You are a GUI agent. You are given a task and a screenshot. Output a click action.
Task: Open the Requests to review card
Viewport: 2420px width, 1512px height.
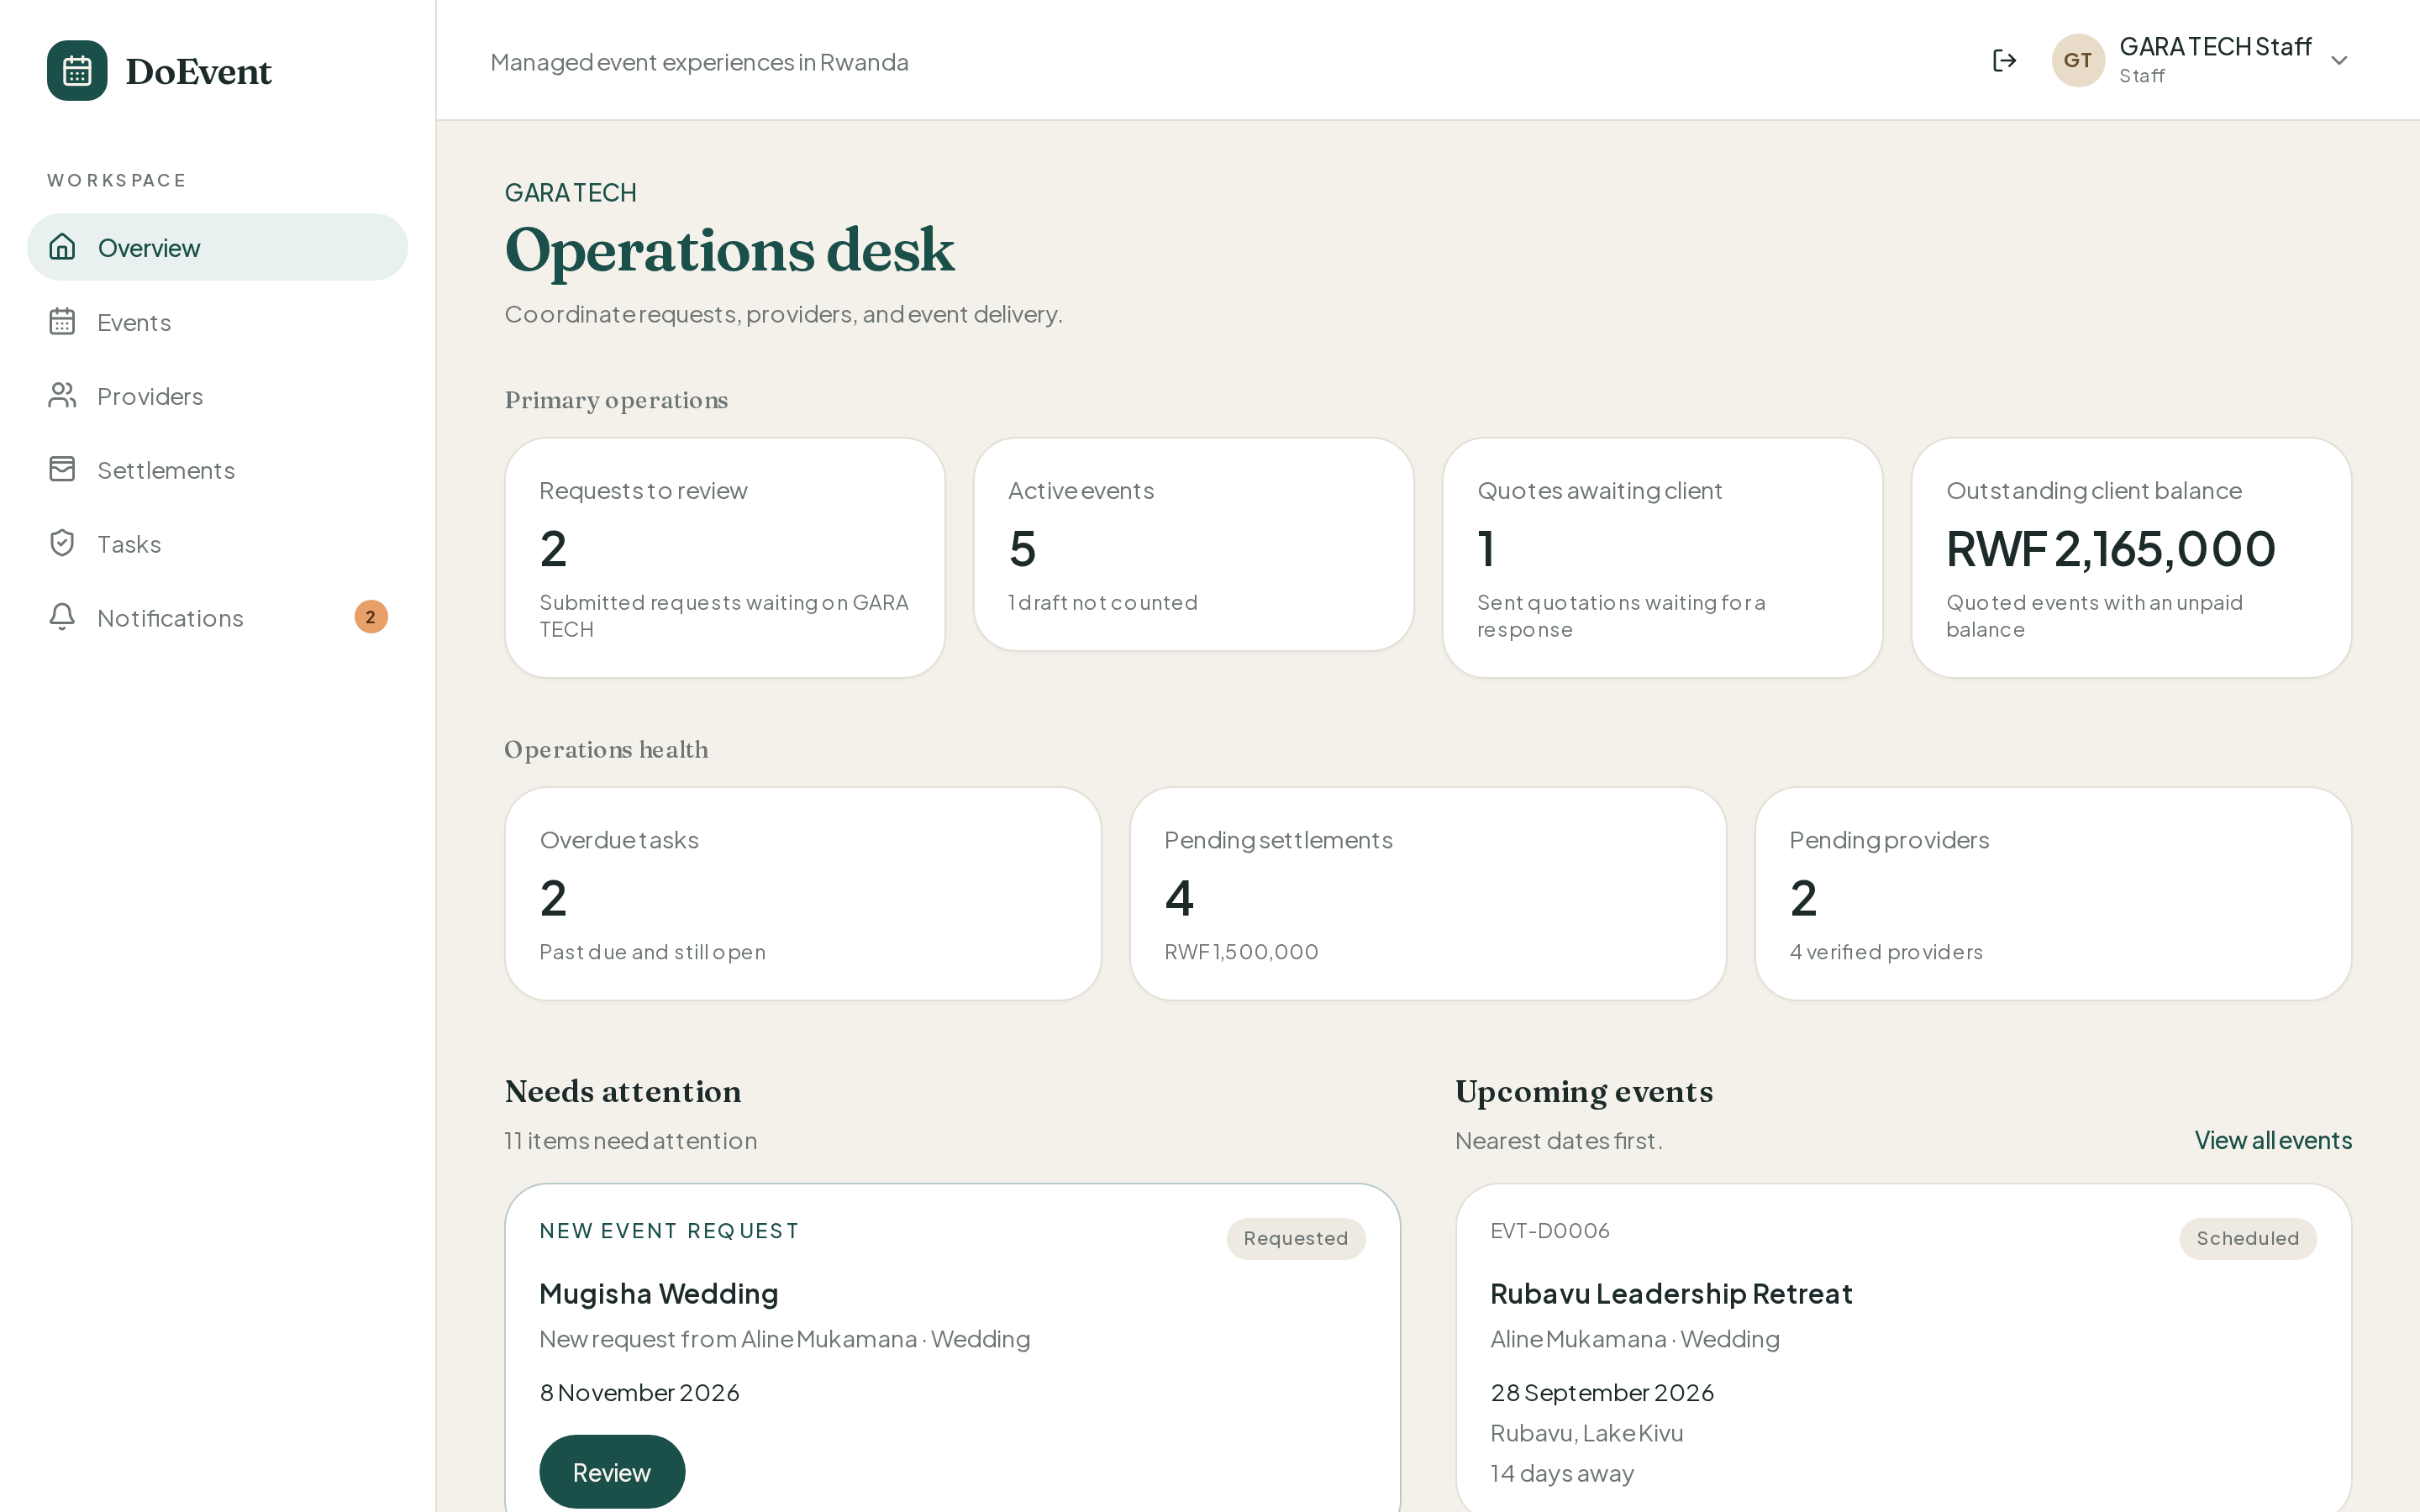[x=725, y=558]
